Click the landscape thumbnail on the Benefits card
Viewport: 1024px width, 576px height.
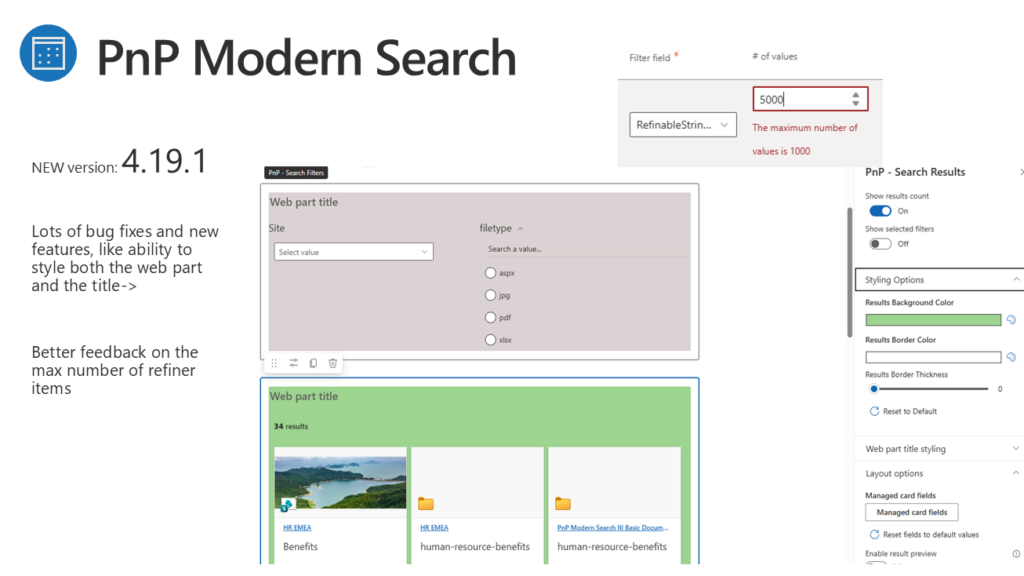click(x=340, y=482)
